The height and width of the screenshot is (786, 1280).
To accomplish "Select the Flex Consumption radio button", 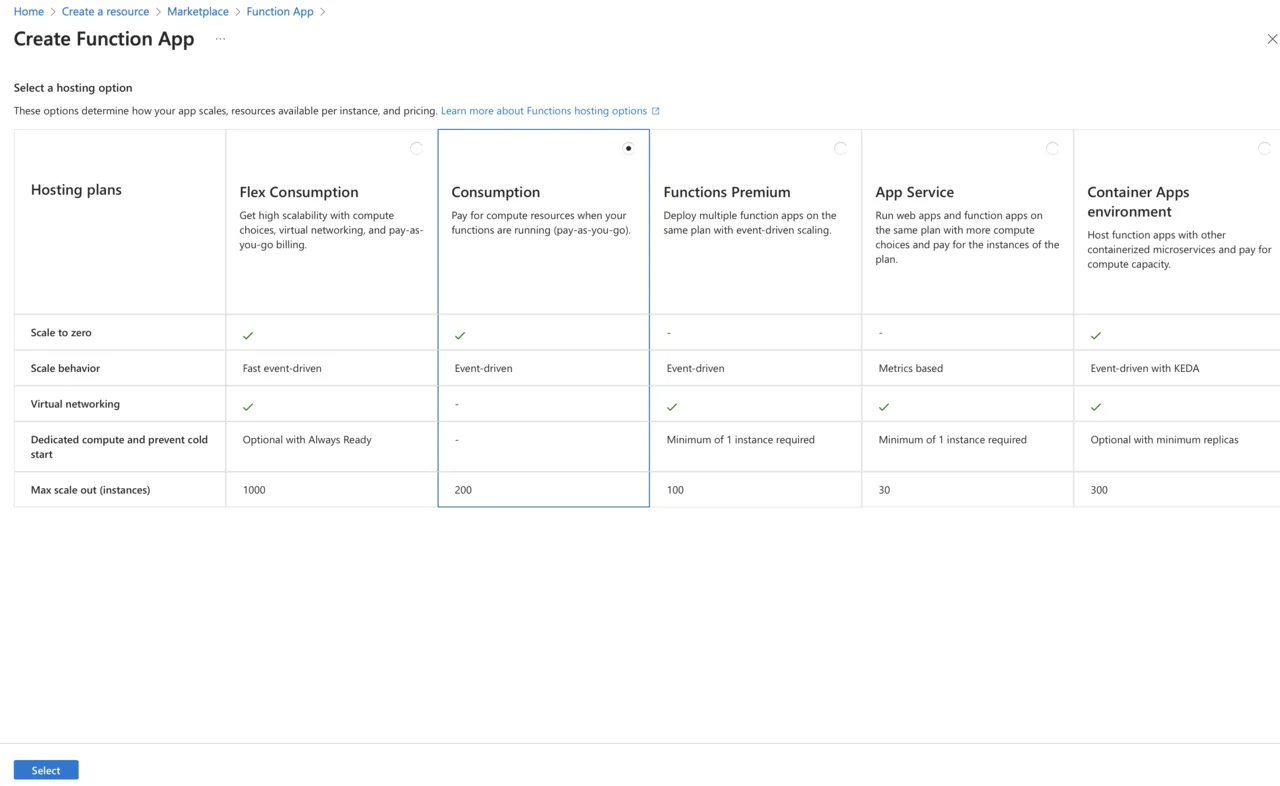I will point(416,148).
